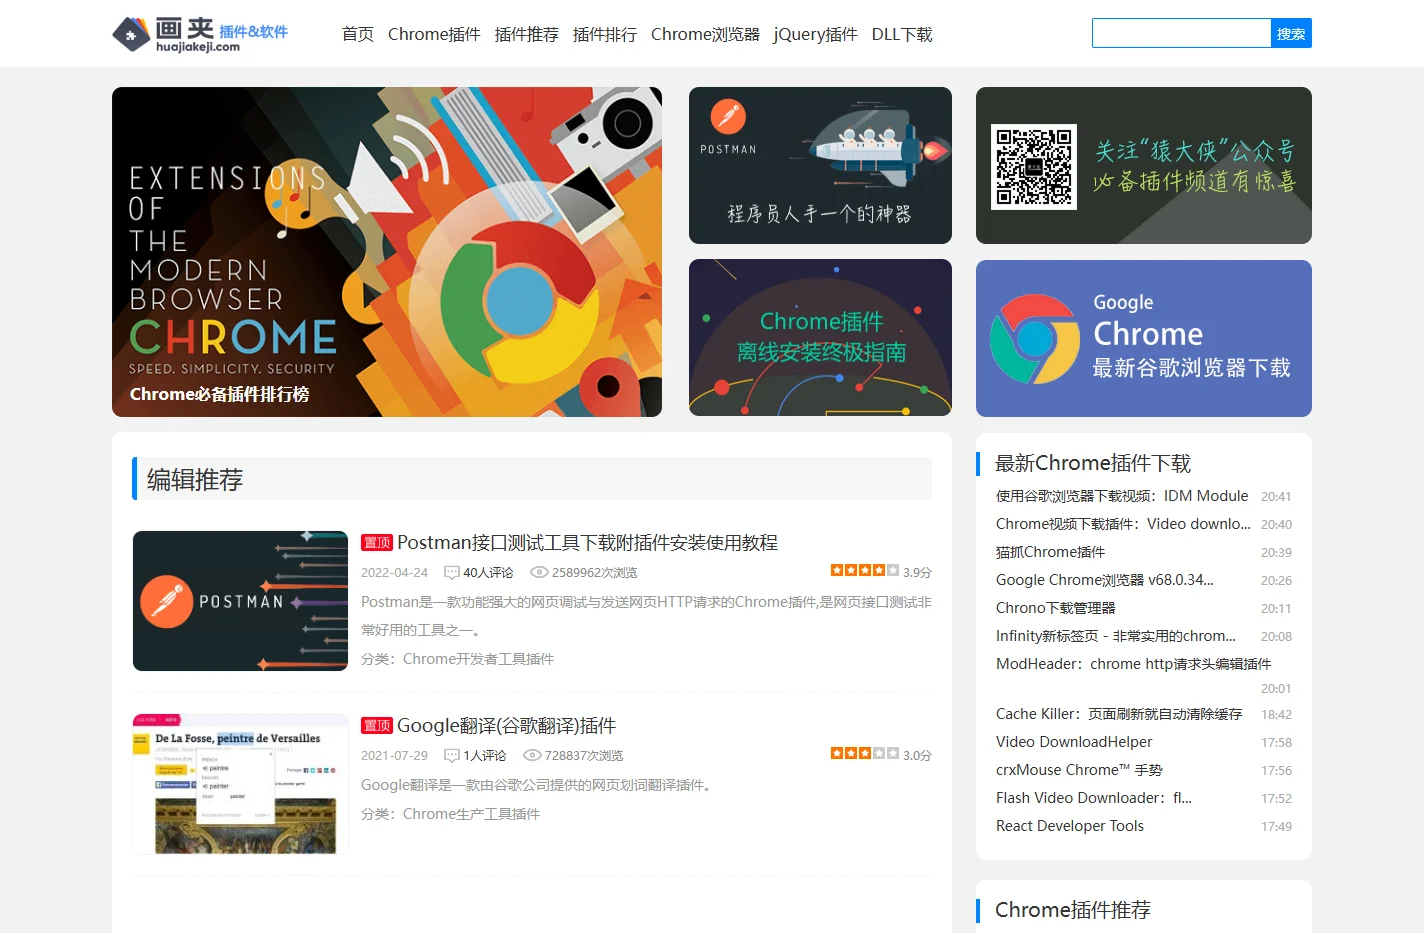Click the 搜索 search button
1424x933 pixels.
tap(1291, 33)
